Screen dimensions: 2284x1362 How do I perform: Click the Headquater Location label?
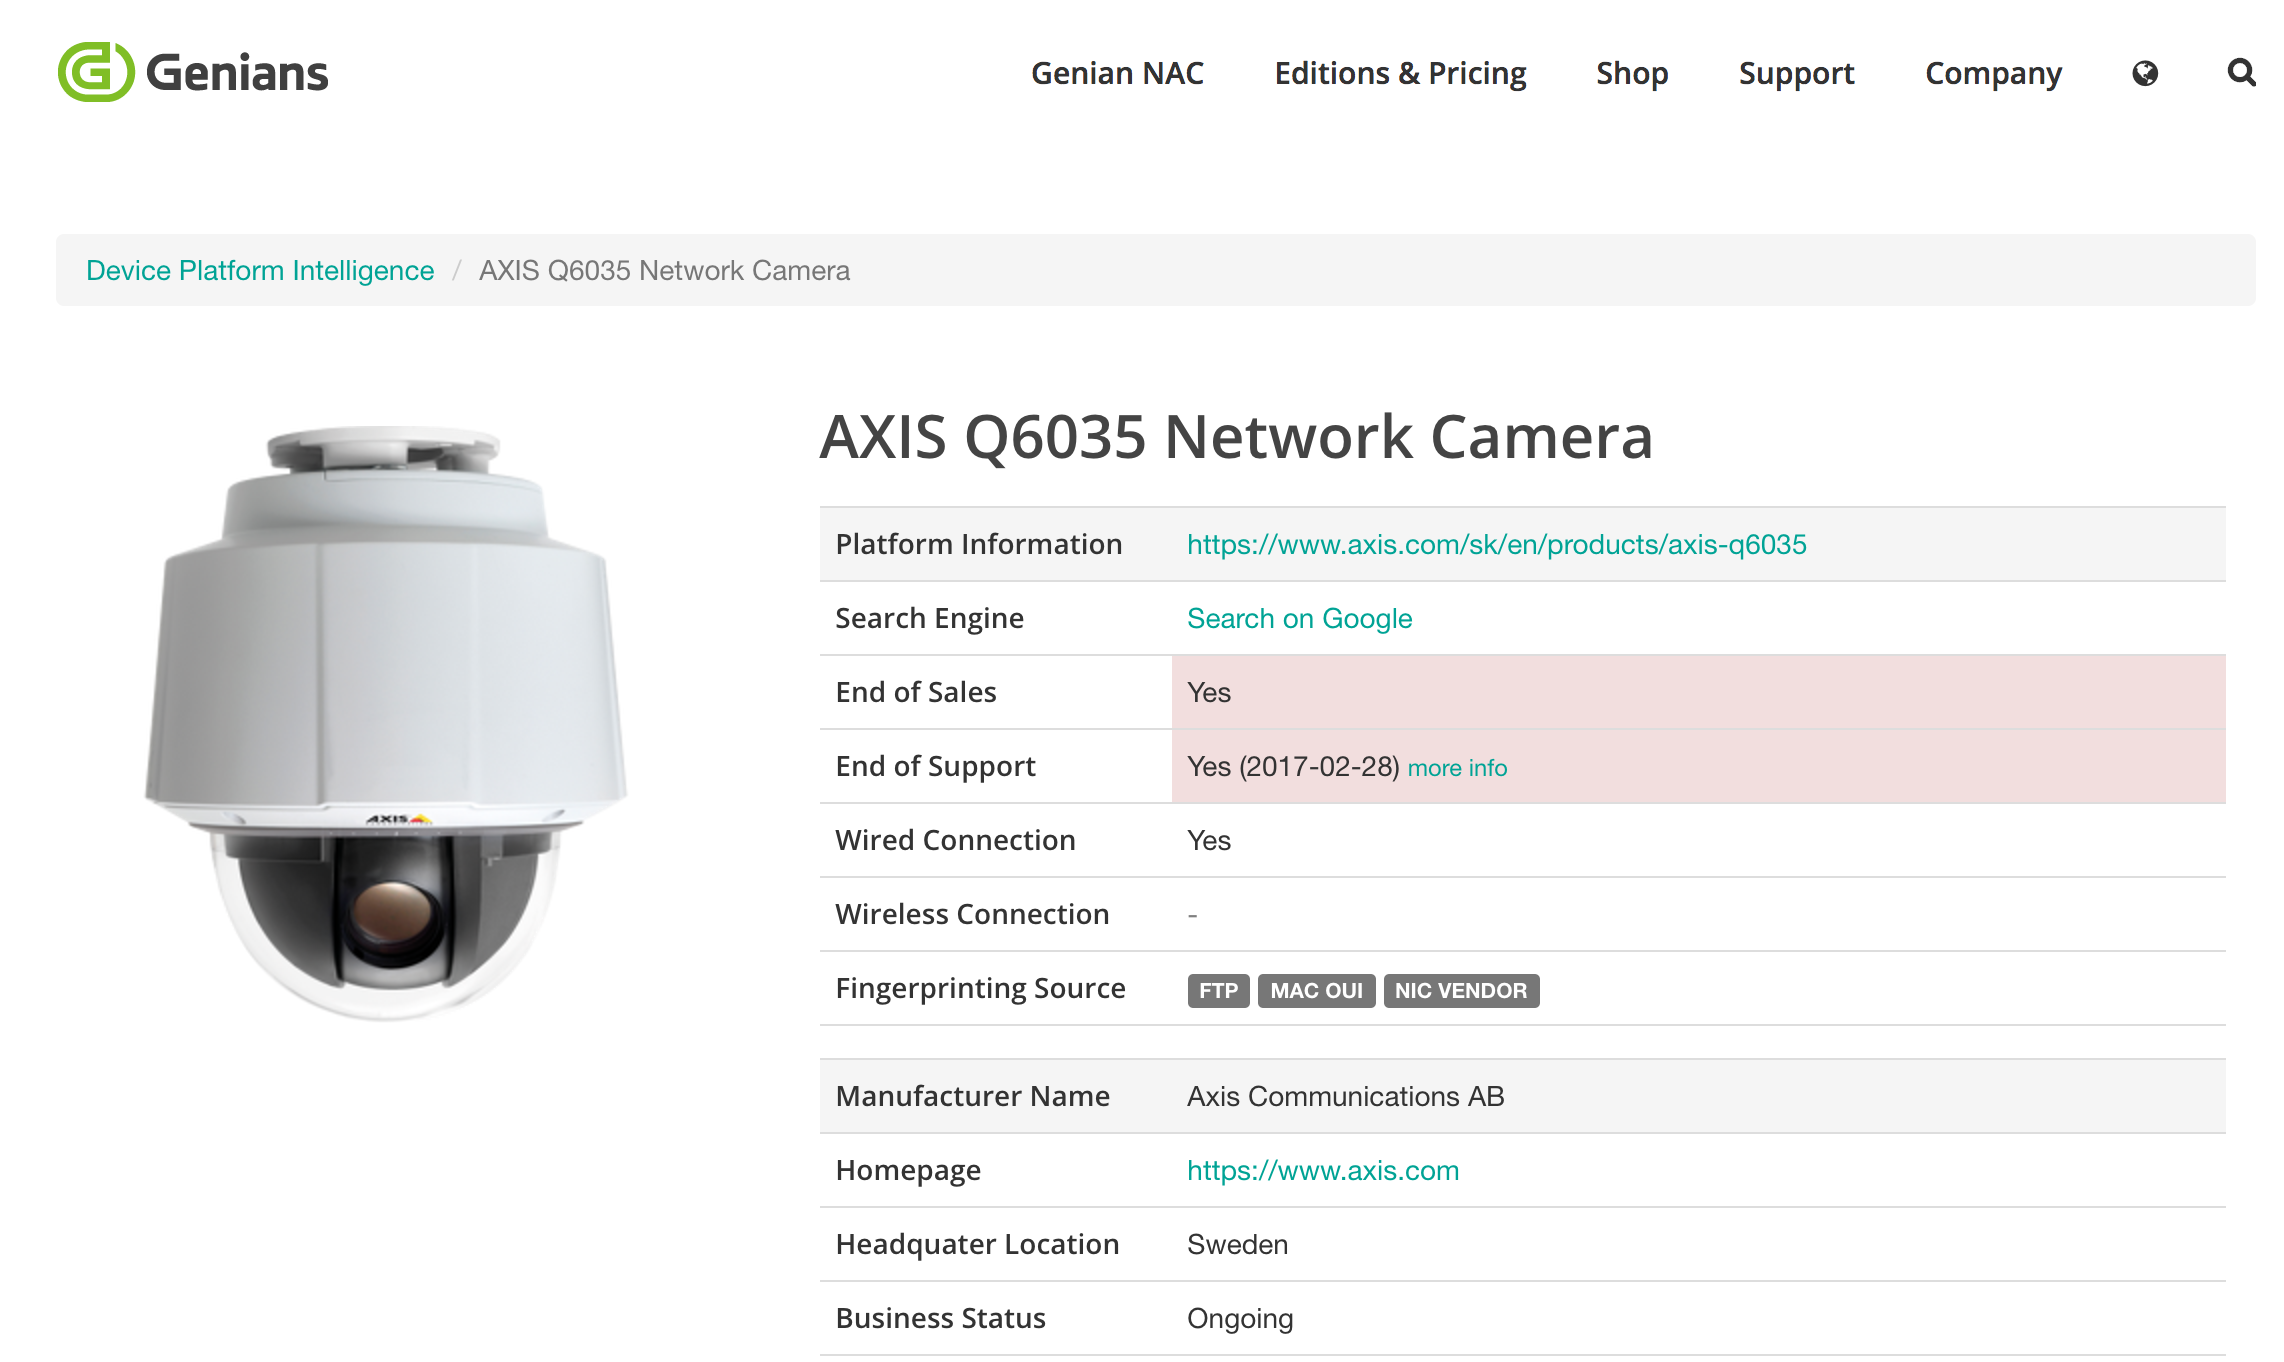click(977, 1244)
